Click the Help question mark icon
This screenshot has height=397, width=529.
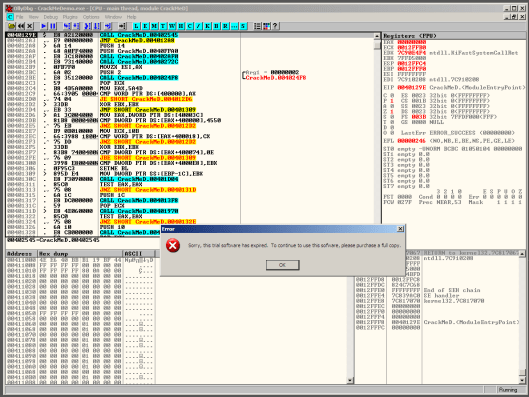tap(275, 26)
